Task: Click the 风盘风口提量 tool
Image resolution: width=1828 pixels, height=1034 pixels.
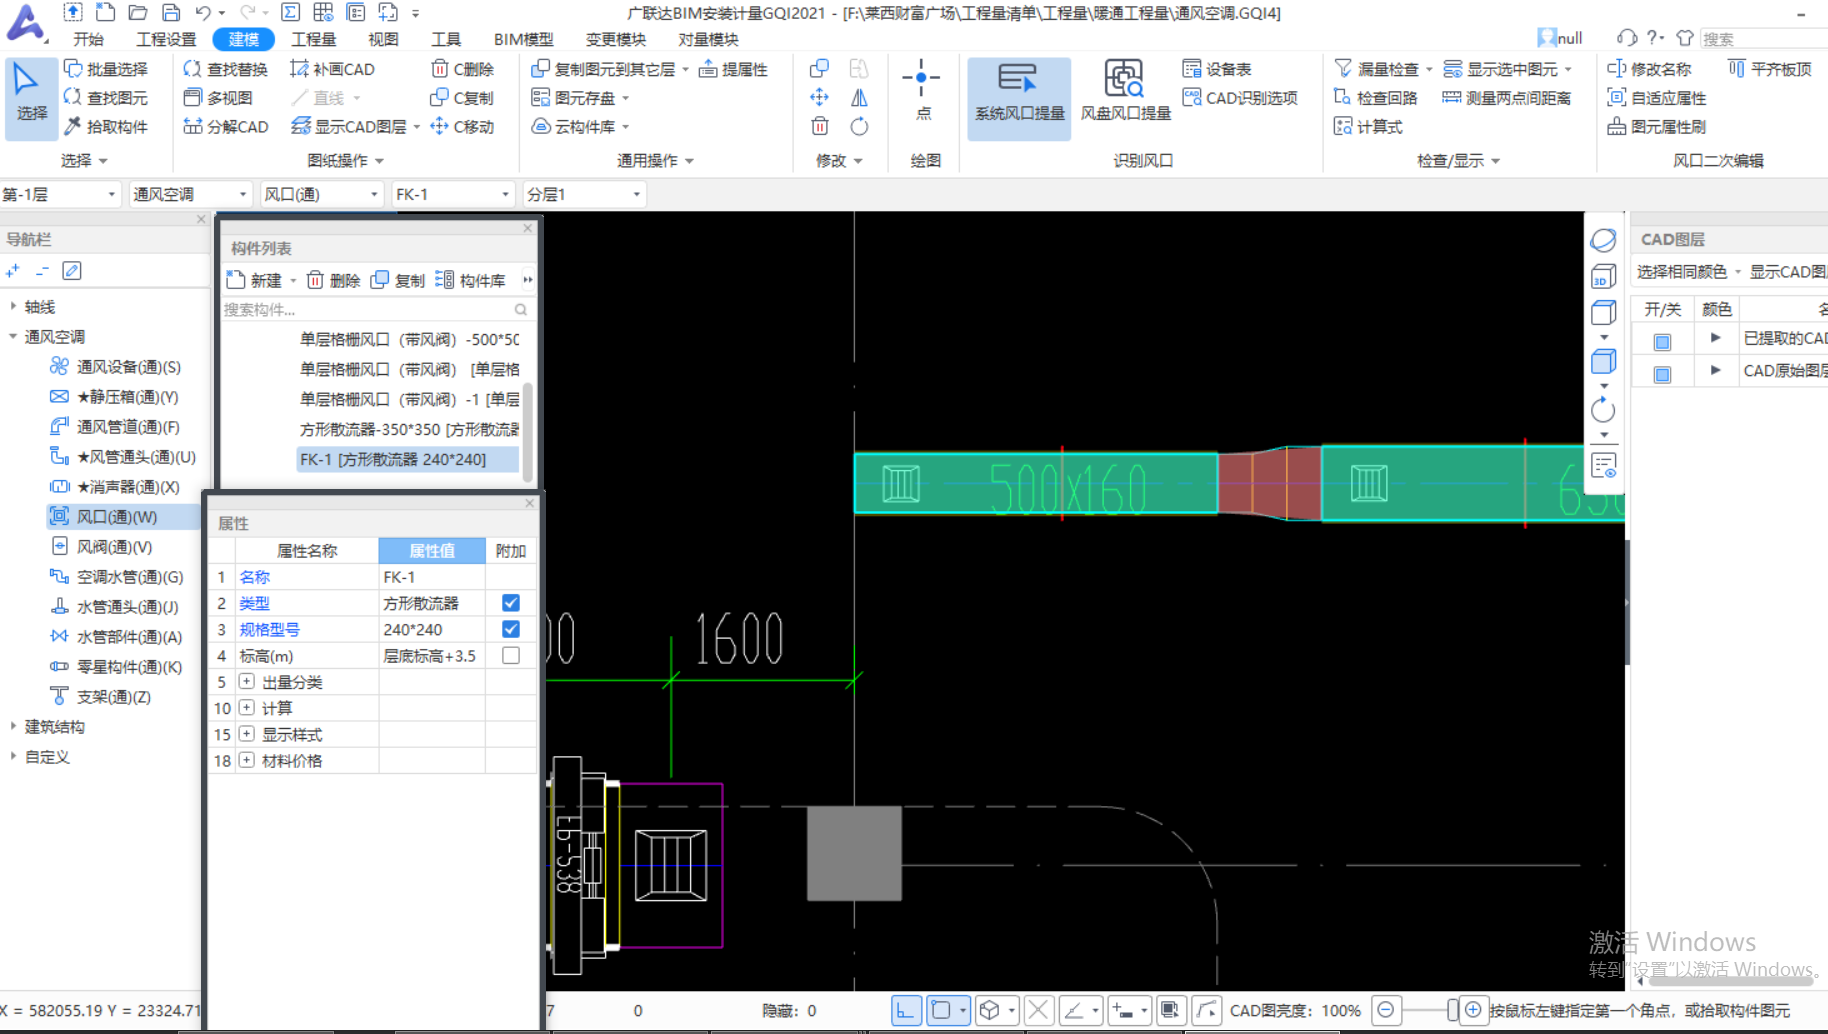Action: coord(1125,92)
